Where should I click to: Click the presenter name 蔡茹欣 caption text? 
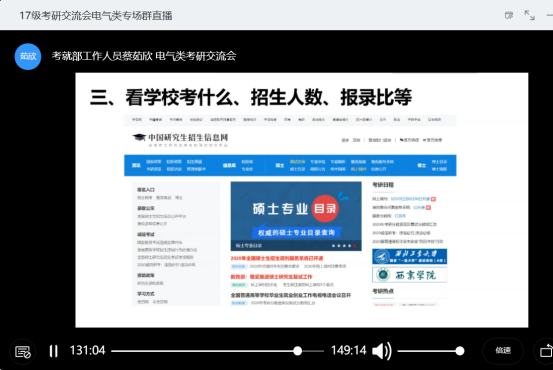point(137,56)
